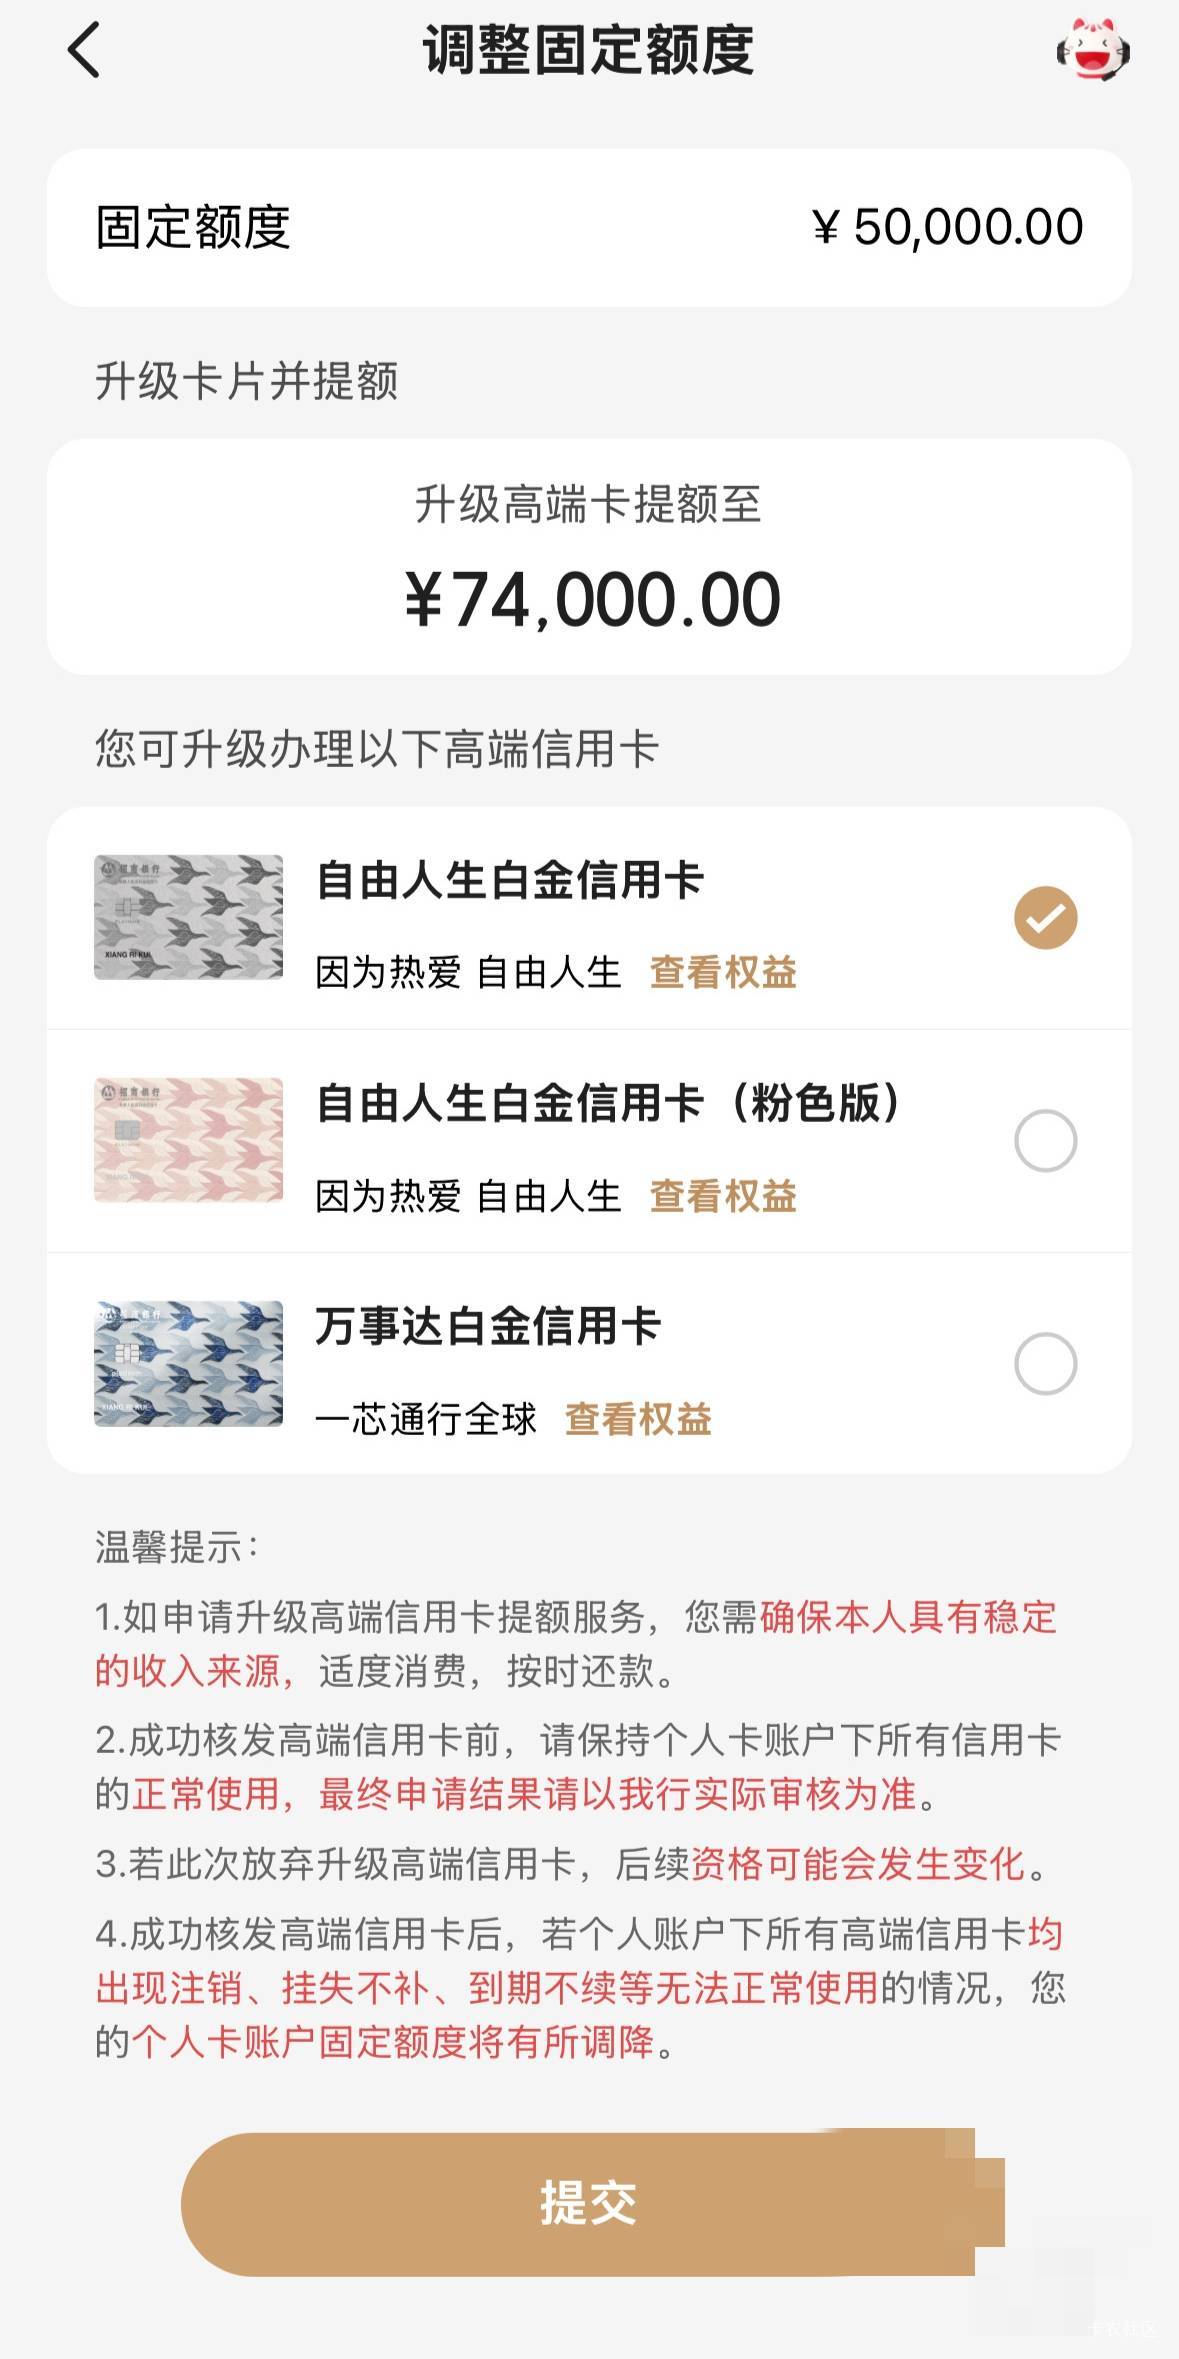The width and height of the screenshot is (1179, 2359).
Task: Tap the gray 自由人生 card thumbnail
Action: tap(188, 917)
